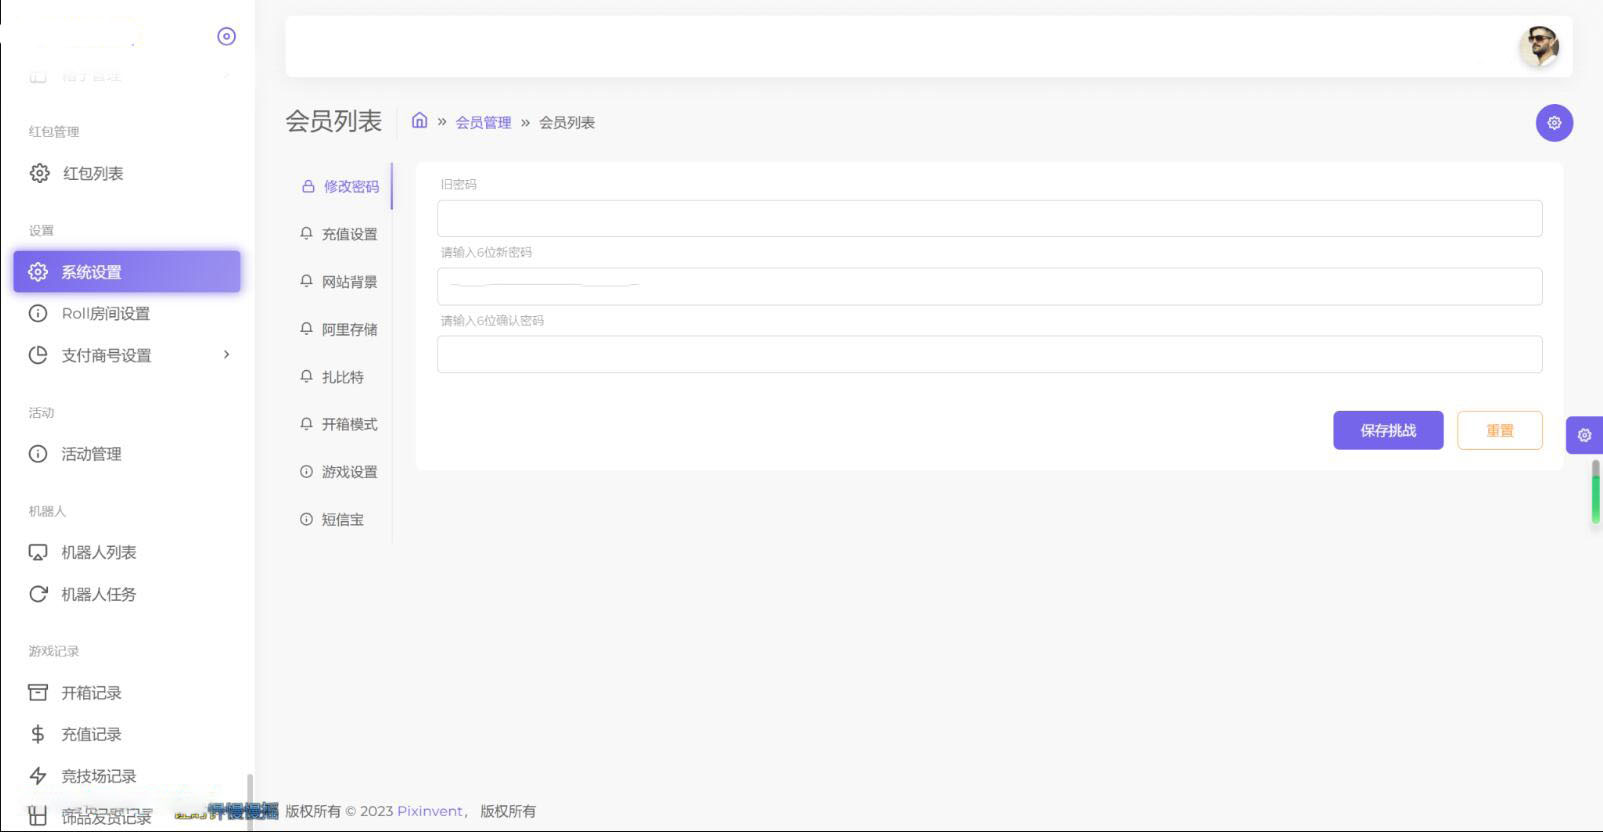Click green page scrollbar on right edge

coord(1595,492)
